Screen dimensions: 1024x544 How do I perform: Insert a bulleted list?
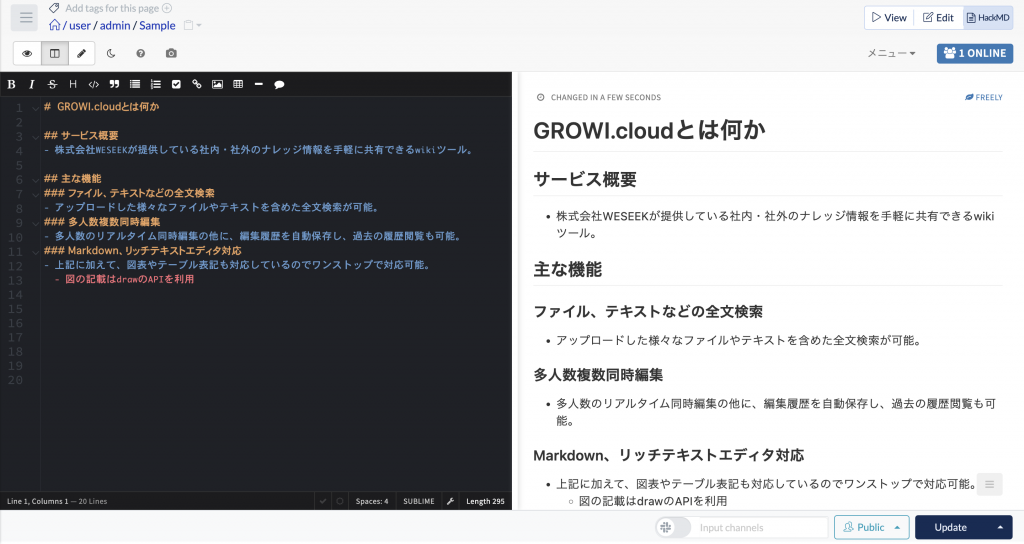pyautogui.click(x=135, y=84)
